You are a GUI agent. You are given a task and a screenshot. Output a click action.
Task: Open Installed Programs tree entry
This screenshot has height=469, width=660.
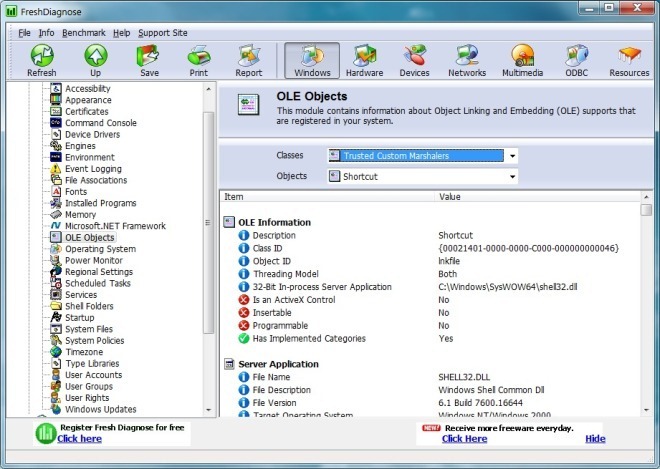click(x=101, y=203)
